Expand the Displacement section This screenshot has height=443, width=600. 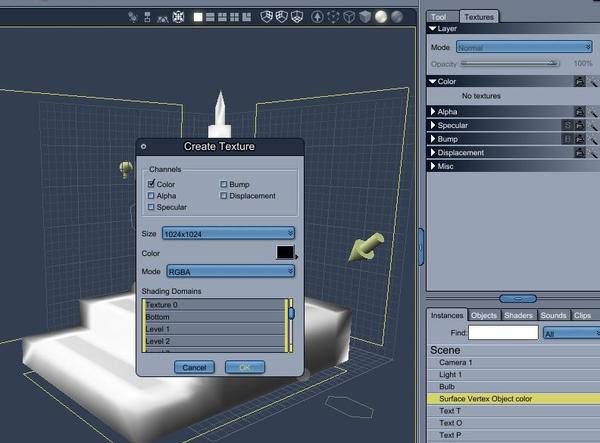[433, 152]
